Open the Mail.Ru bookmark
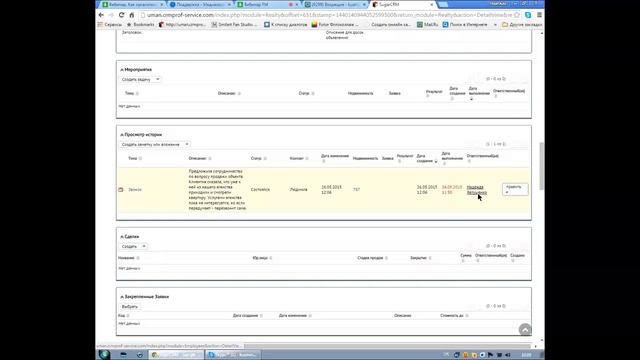 [427, 24]
